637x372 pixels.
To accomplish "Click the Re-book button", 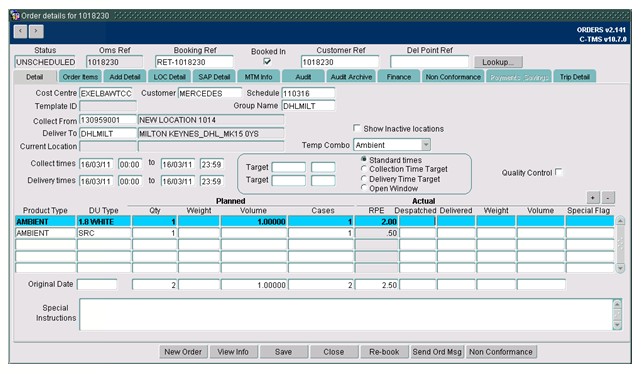I will [x=384, y=352].
